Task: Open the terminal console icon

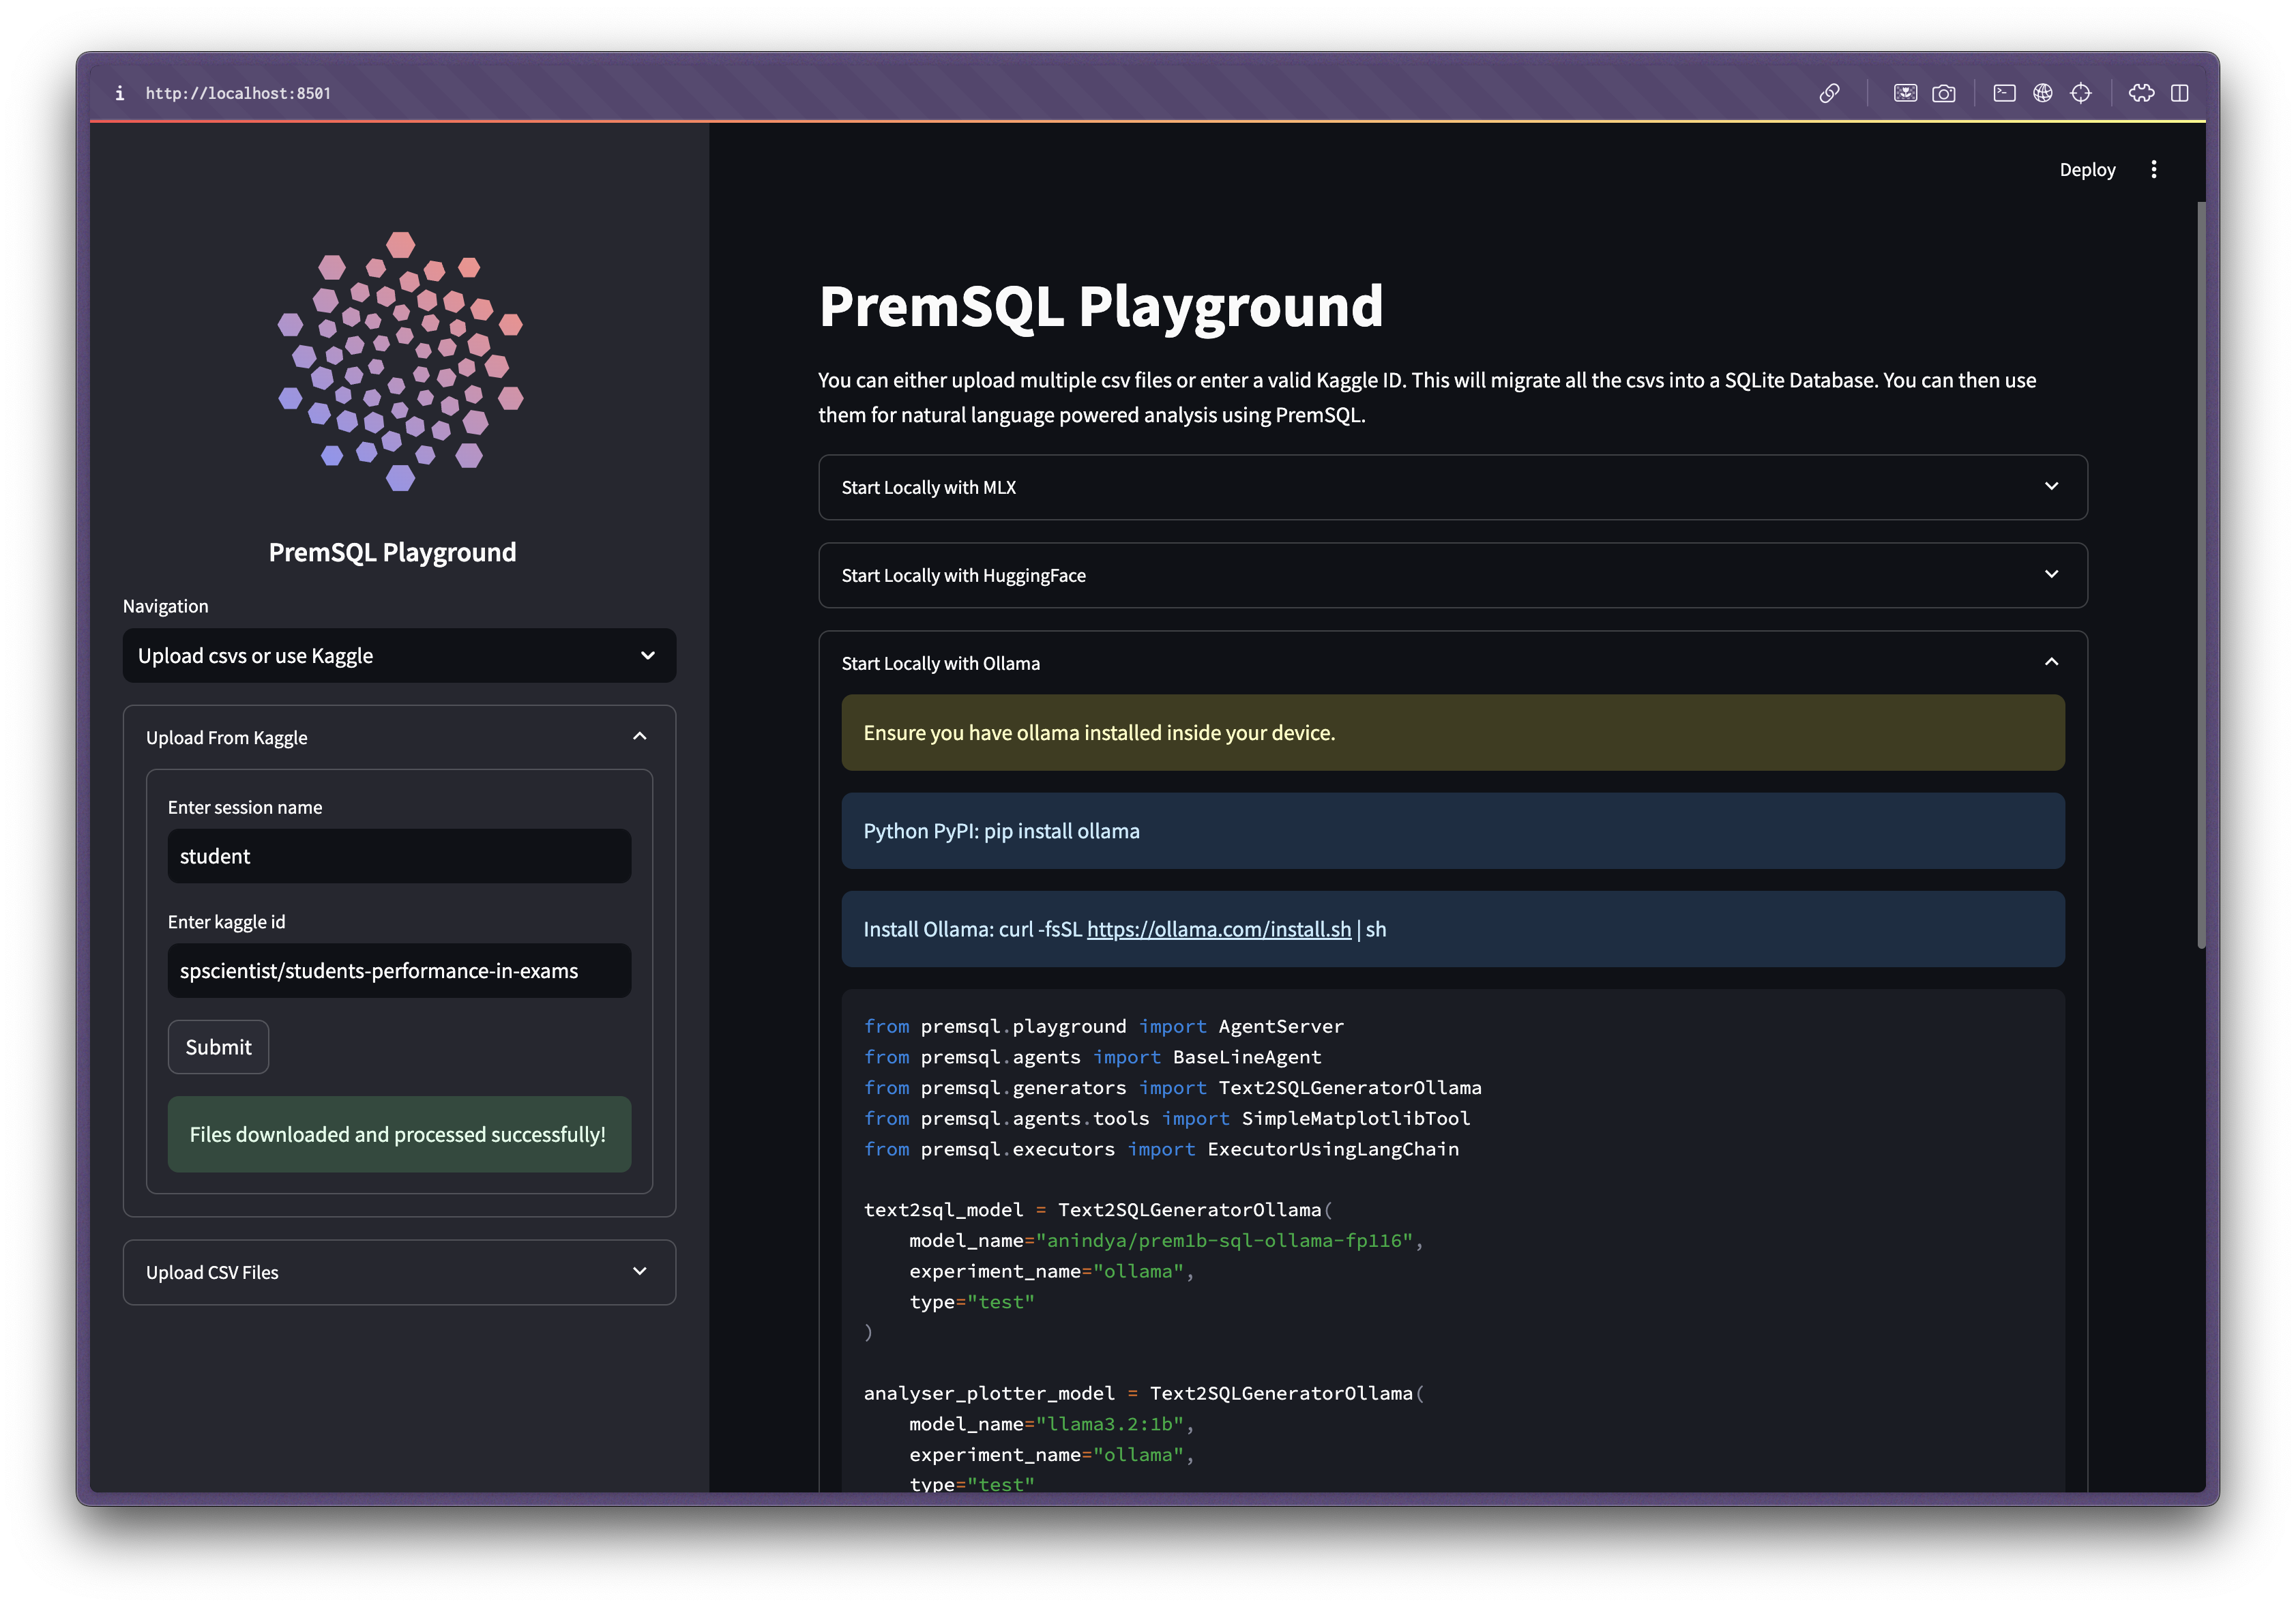Action: pos(2004,93)
